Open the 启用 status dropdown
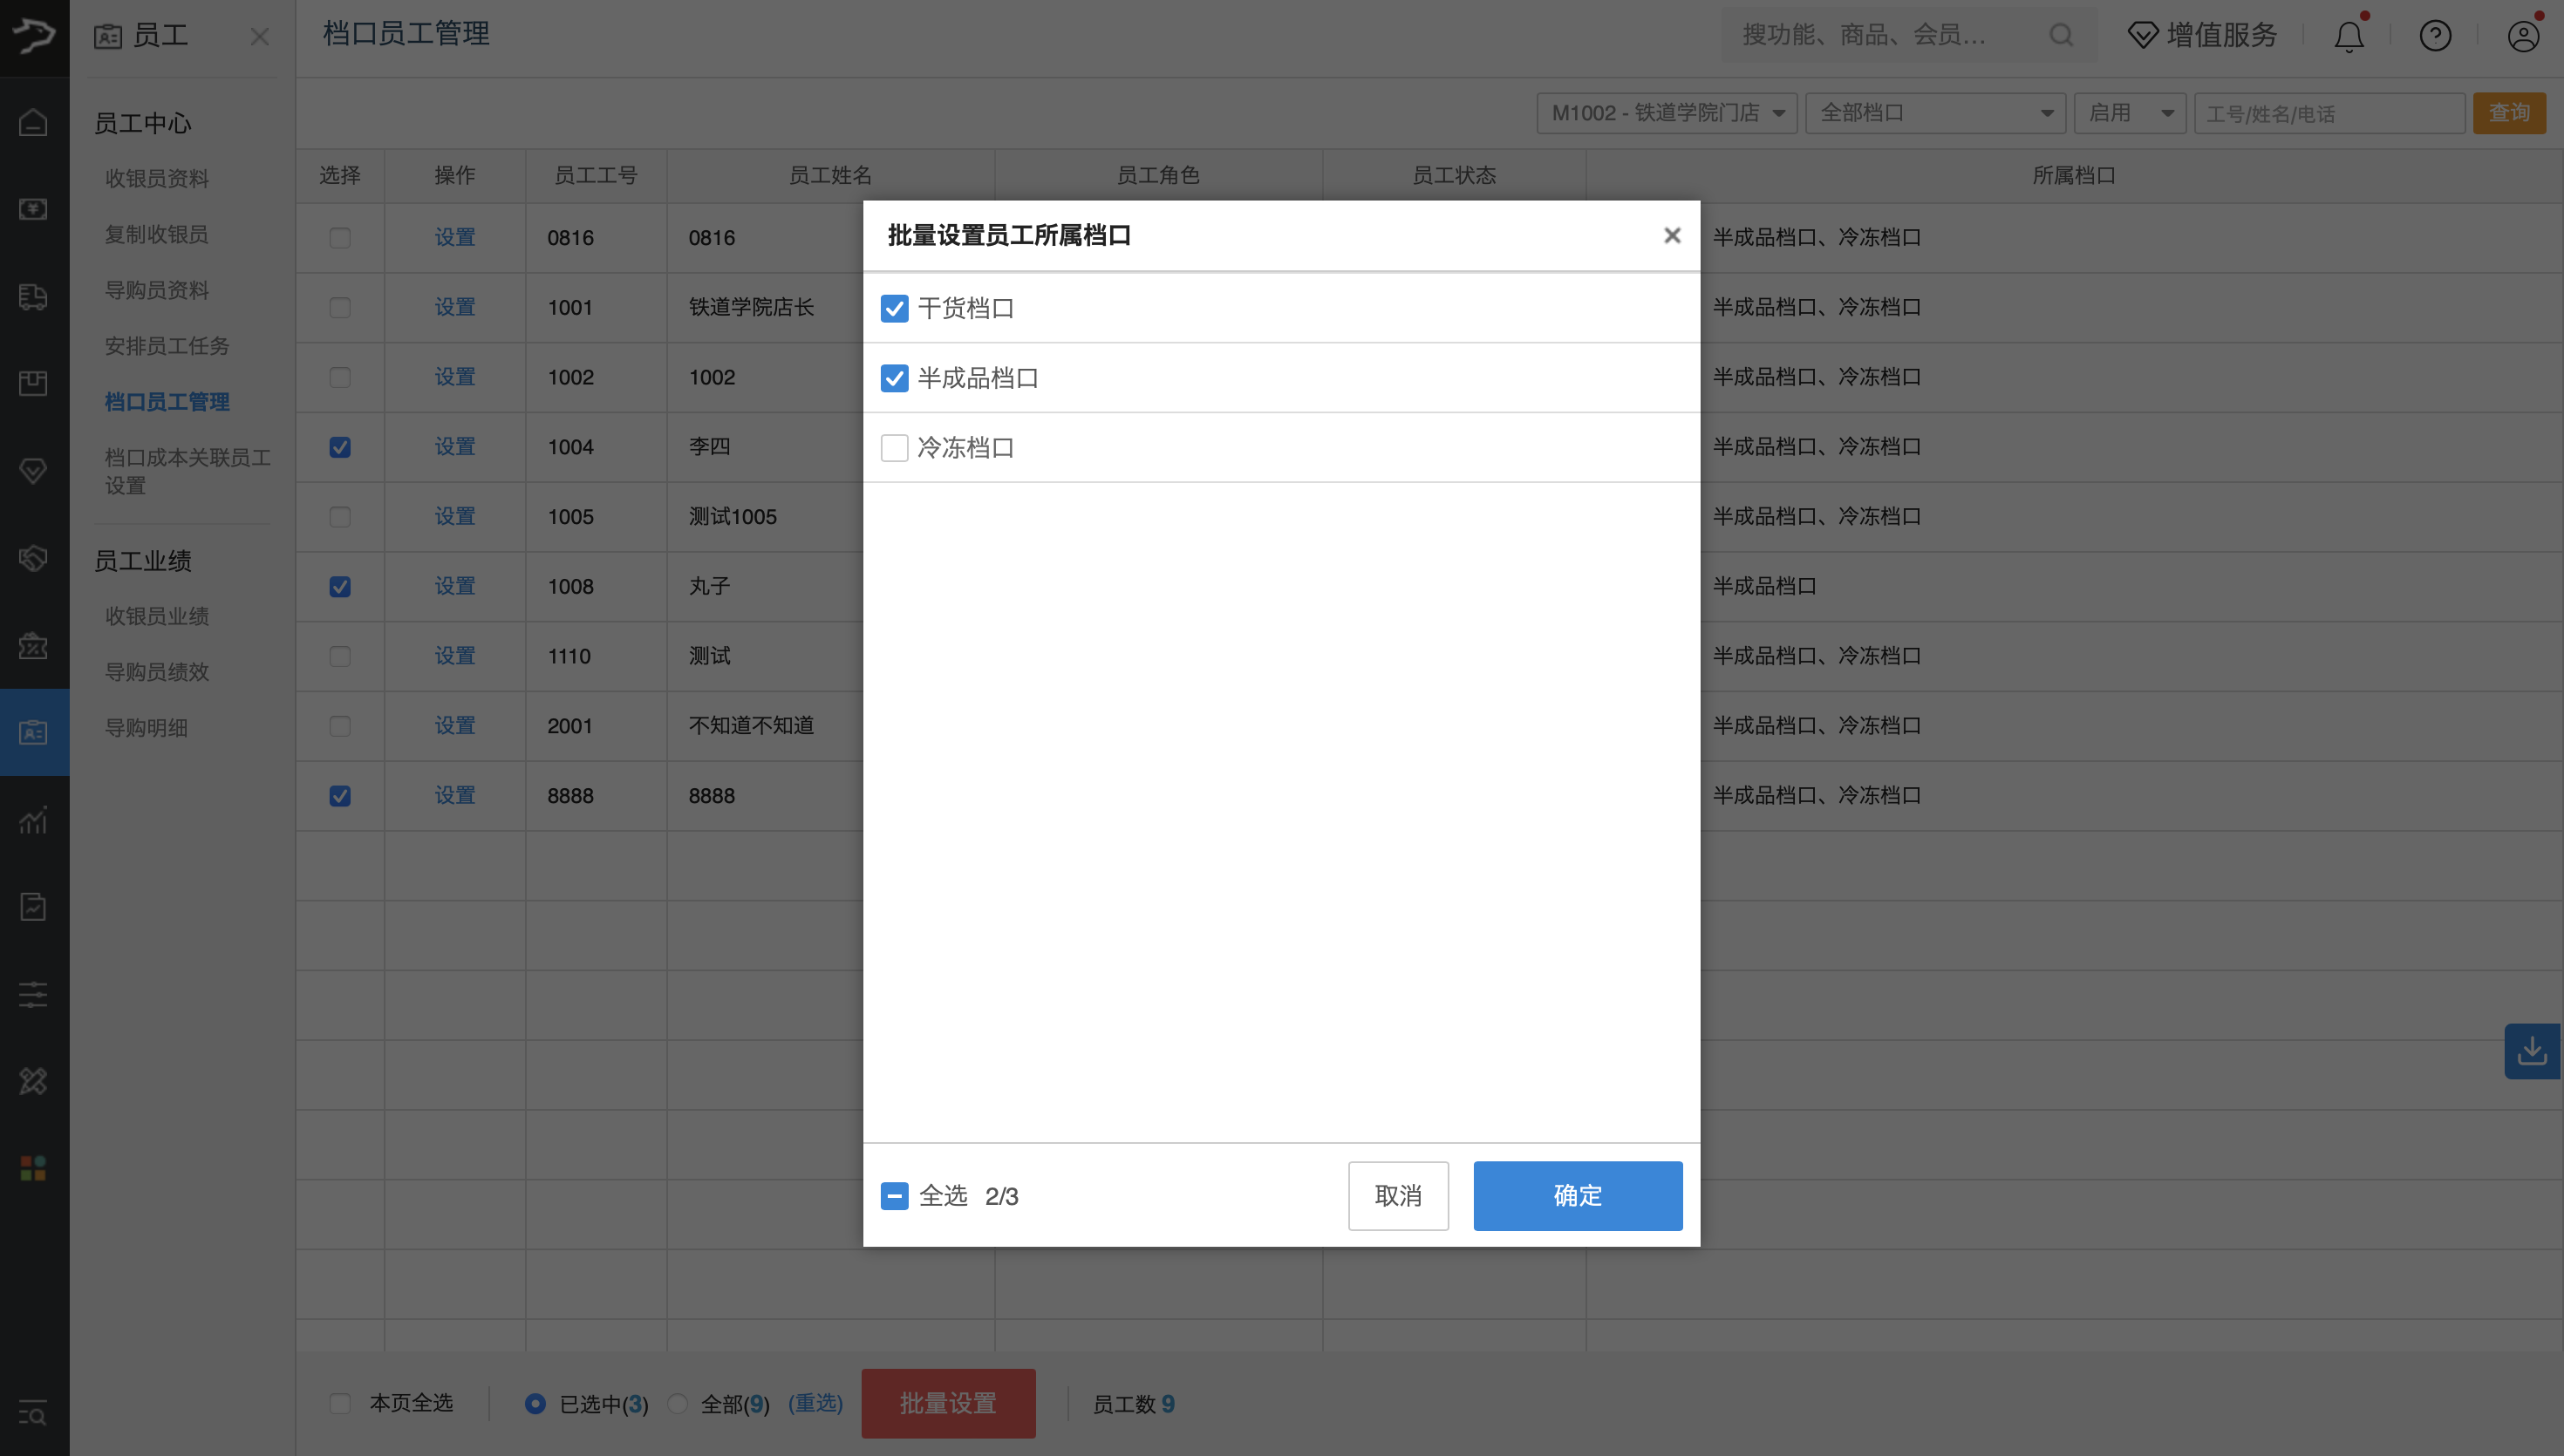Screen dimensions: 2564x1456 pos(2129,113)
